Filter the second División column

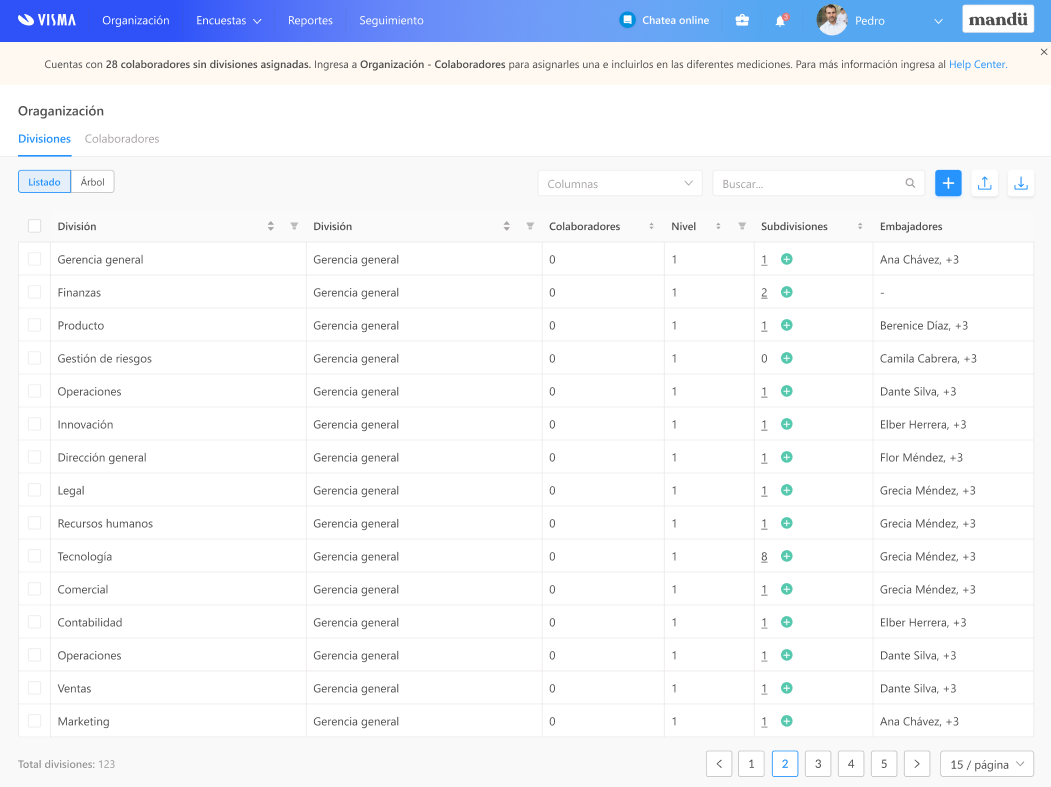pos(530,226)
